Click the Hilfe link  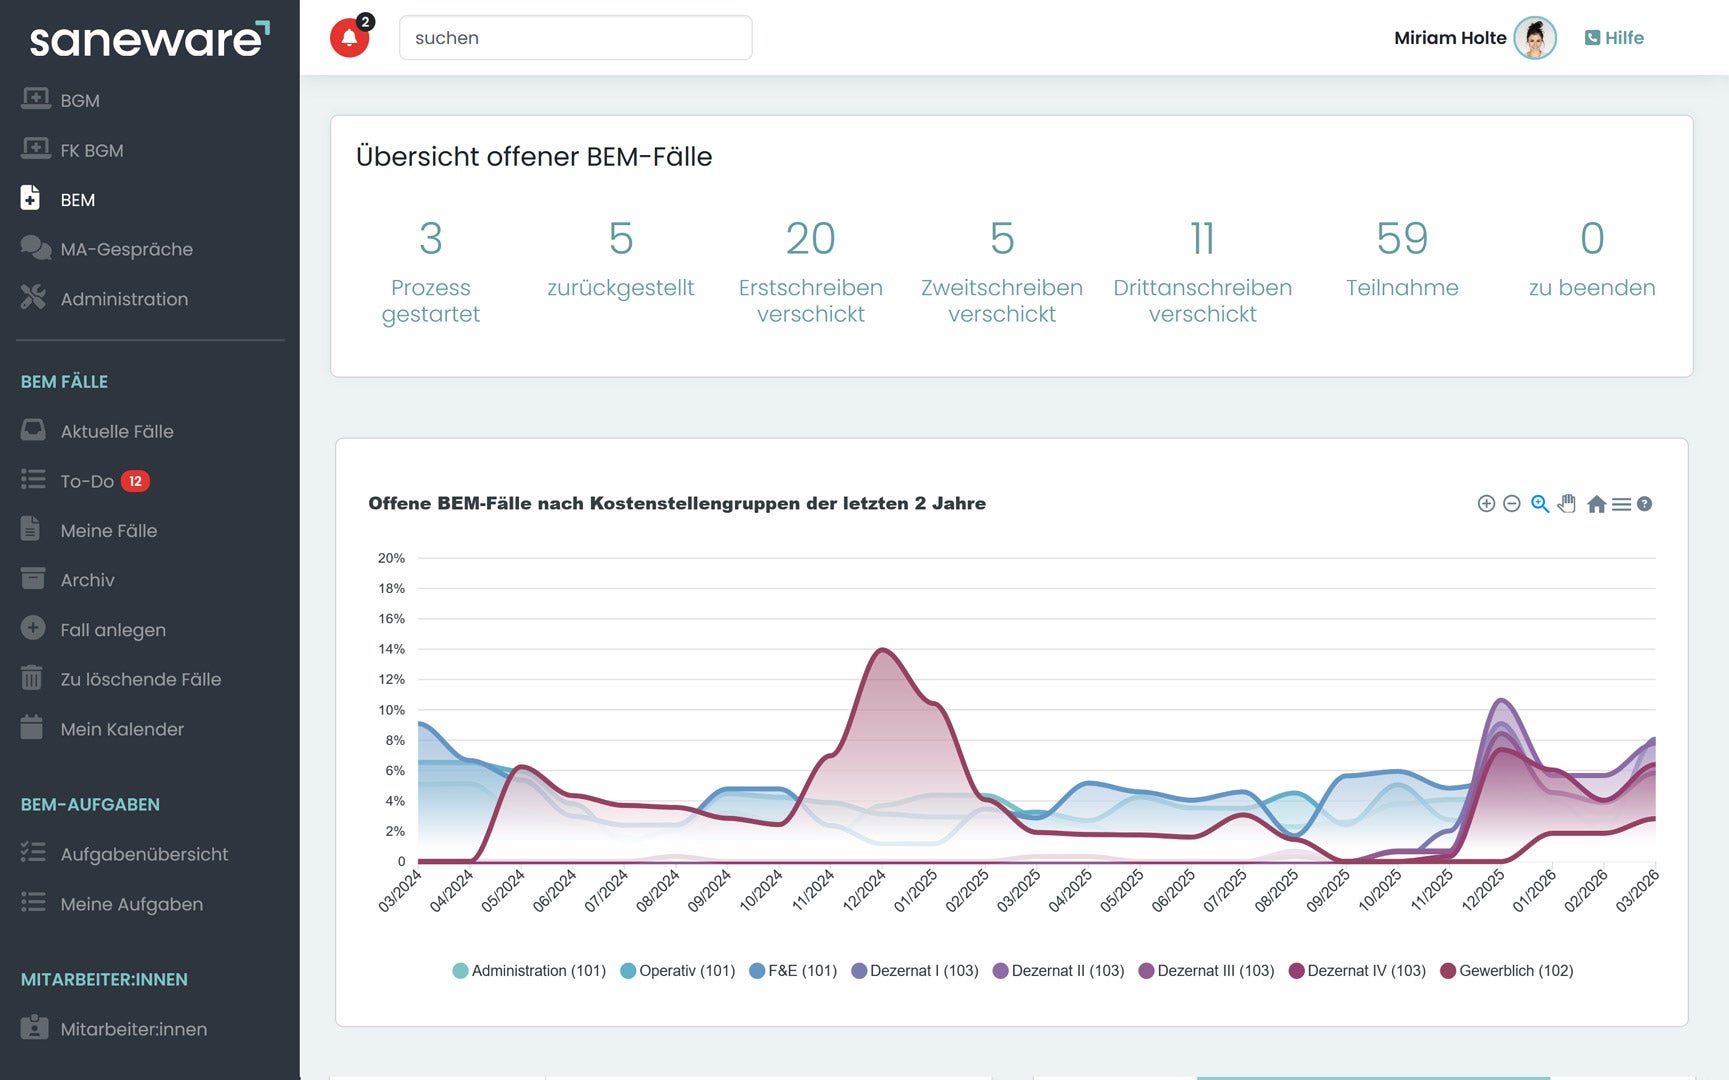click(1614, 38)
